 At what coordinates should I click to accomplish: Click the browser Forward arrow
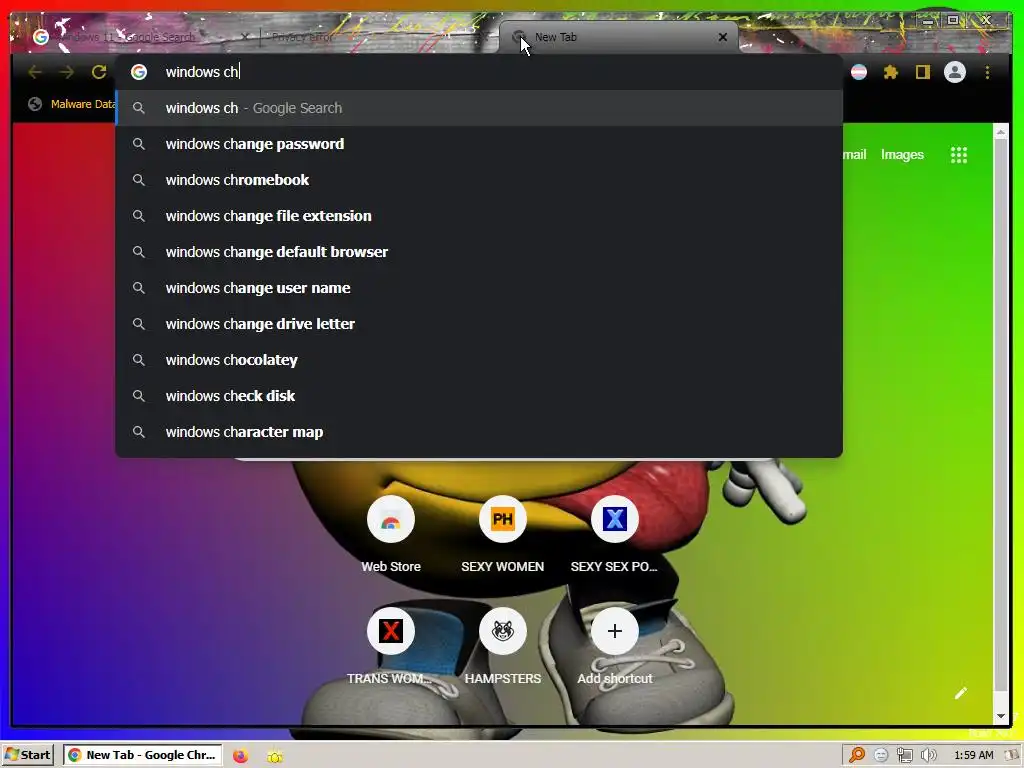67,72
